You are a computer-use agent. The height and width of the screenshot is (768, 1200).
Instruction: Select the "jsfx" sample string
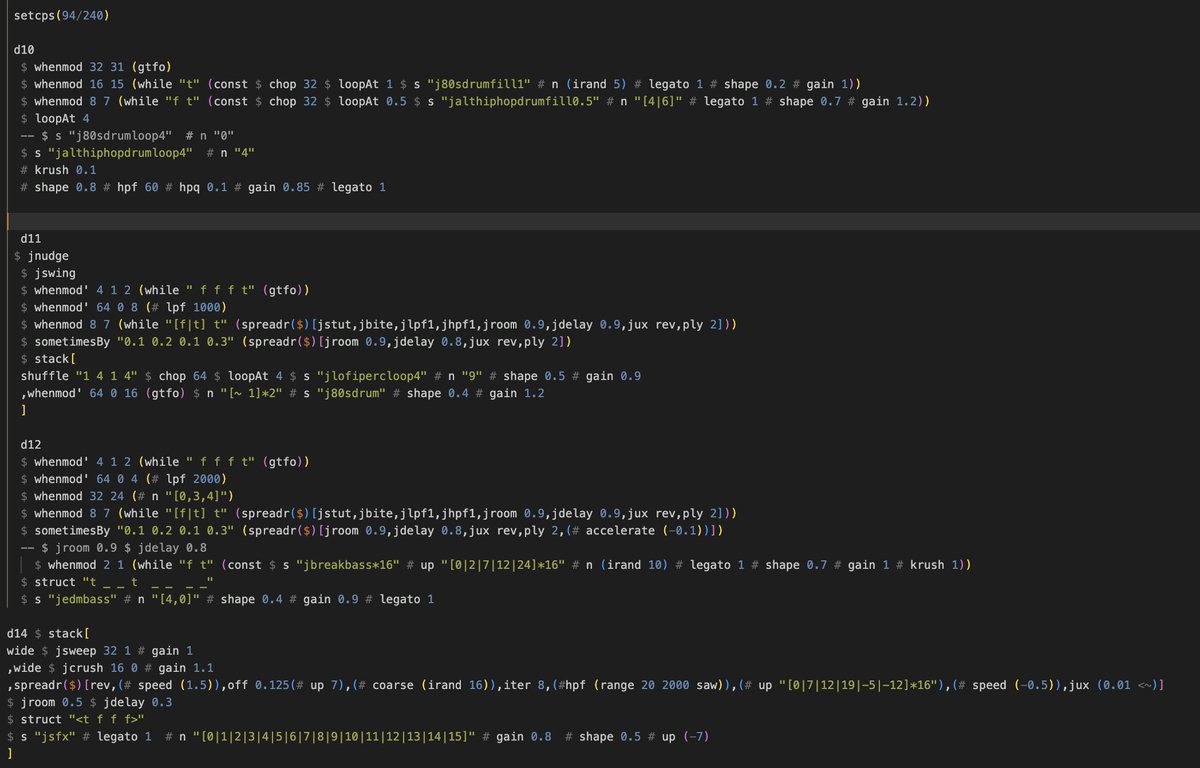[x=56, y=736]
